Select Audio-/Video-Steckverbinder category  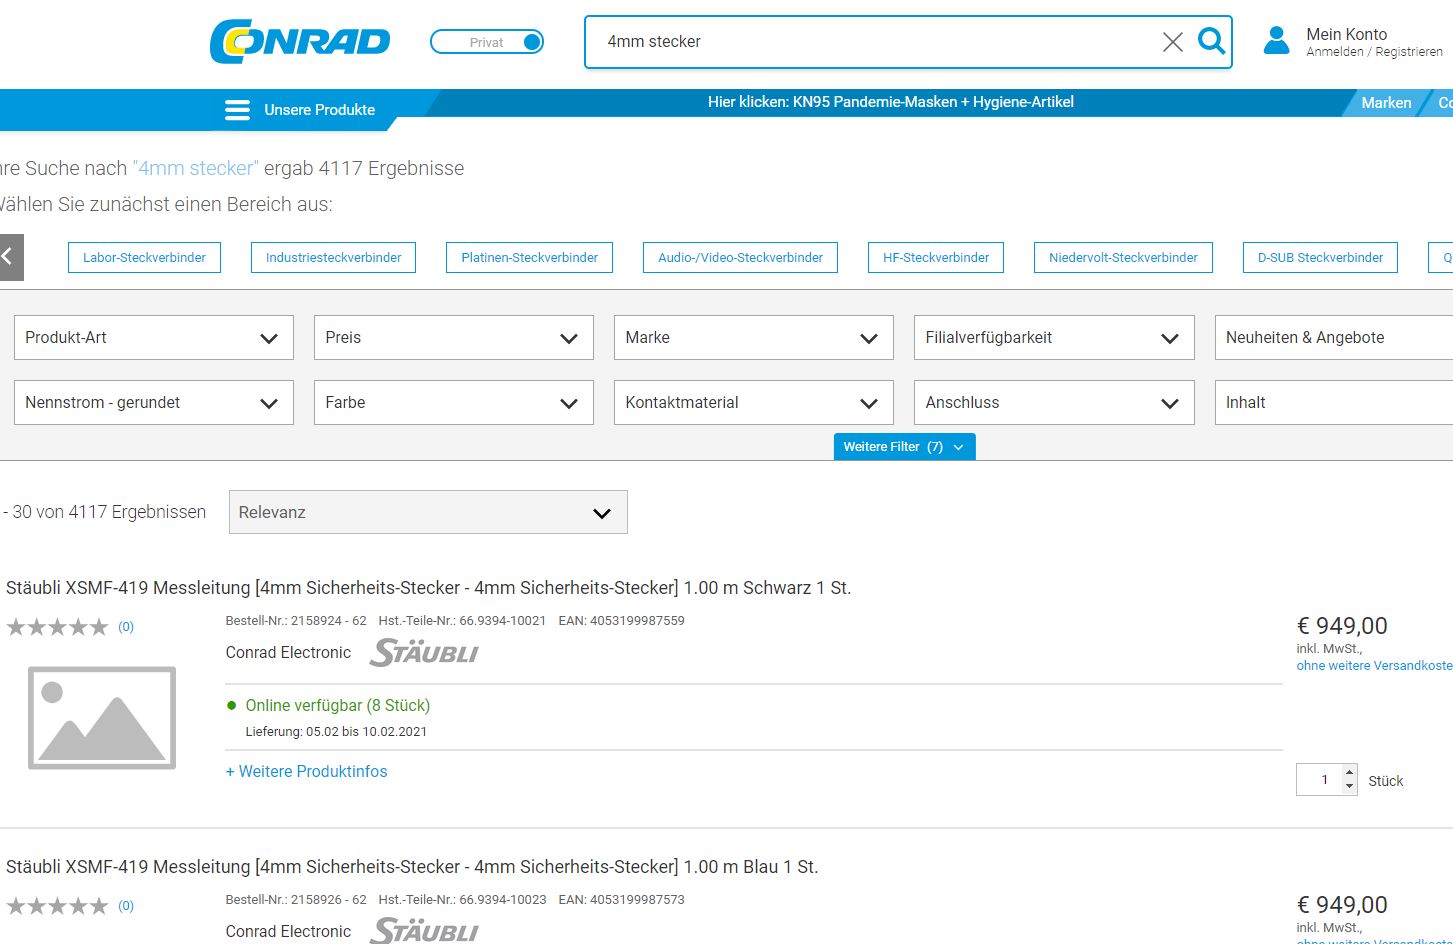click(740, 257)
